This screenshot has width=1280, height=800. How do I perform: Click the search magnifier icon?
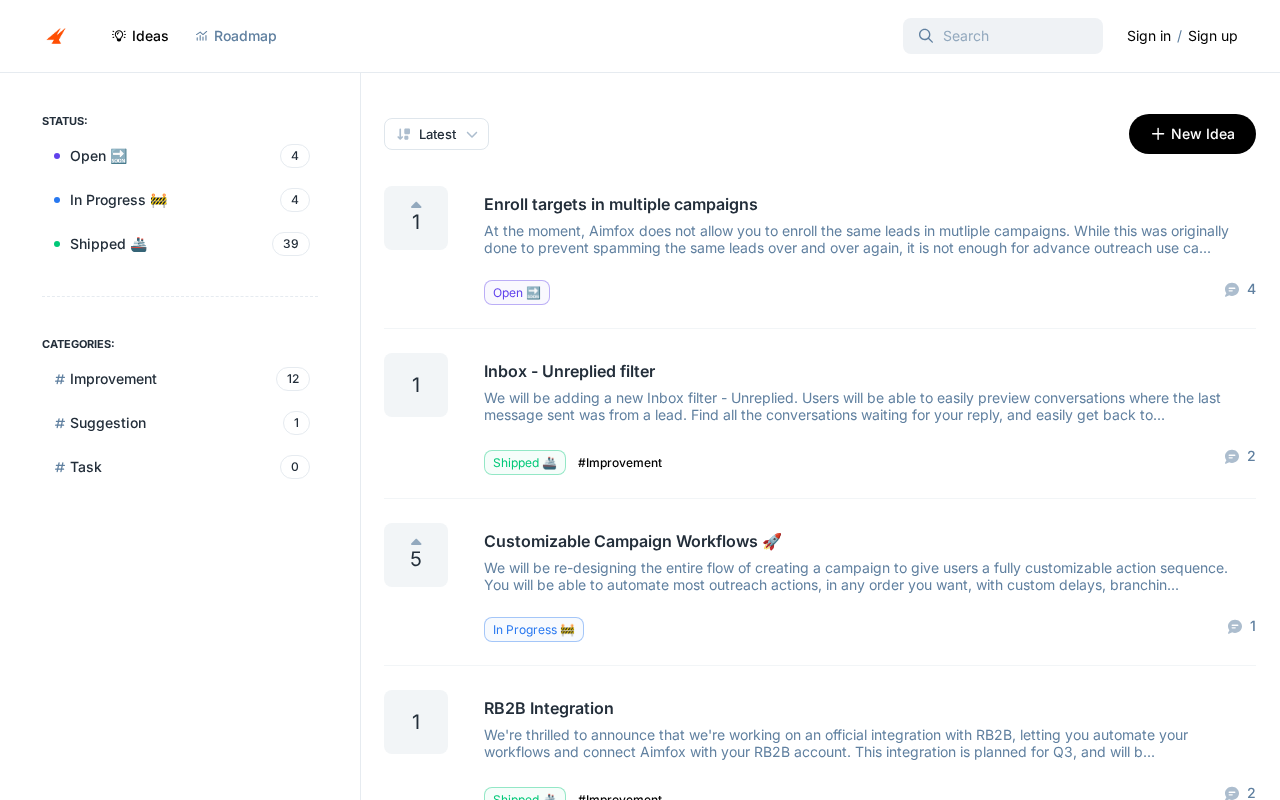coord(926,36)
